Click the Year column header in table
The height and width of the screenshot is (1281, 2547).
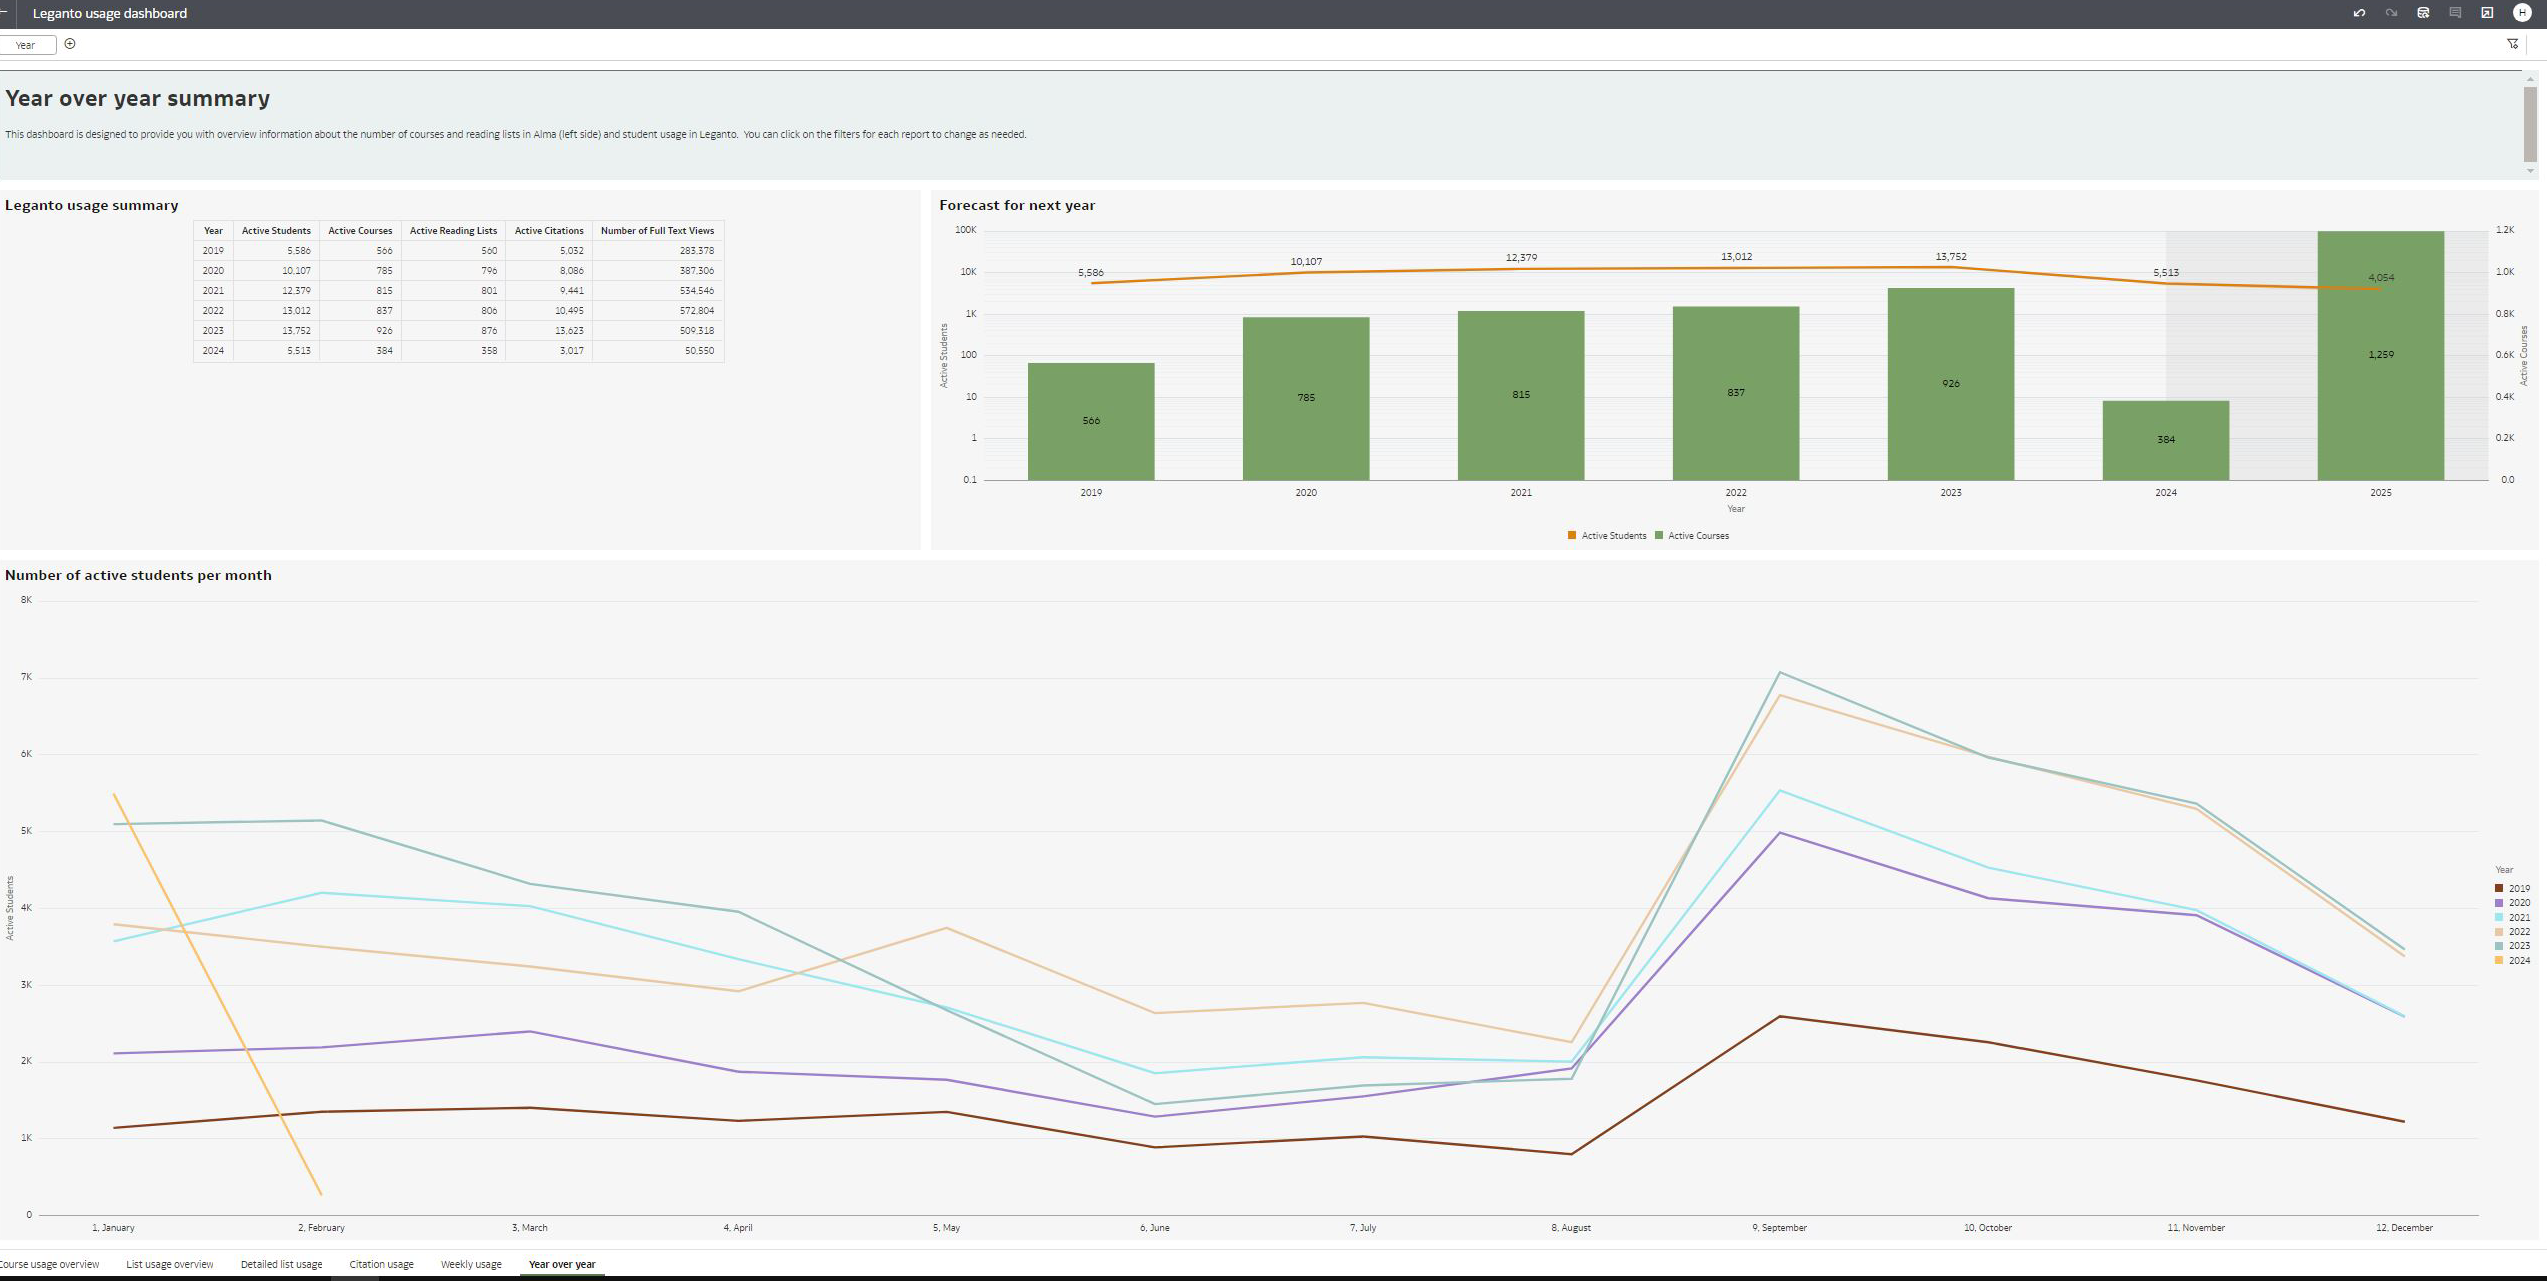(213, 231)
